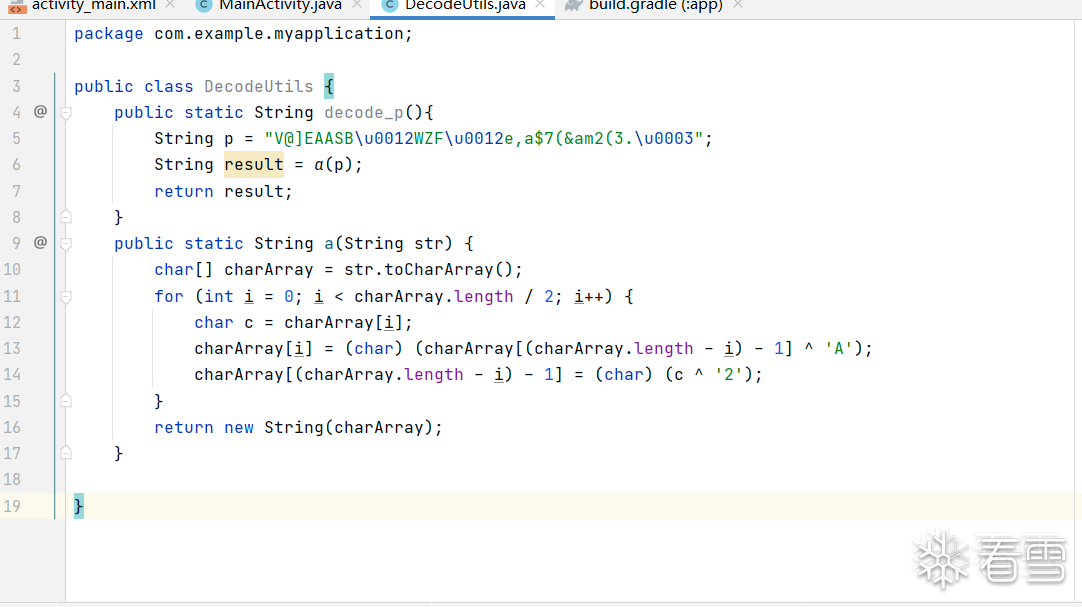Click the XML file icon on activity_main.xml tab
Screen dimensions: 1082x607
click(x=17, y=6)
